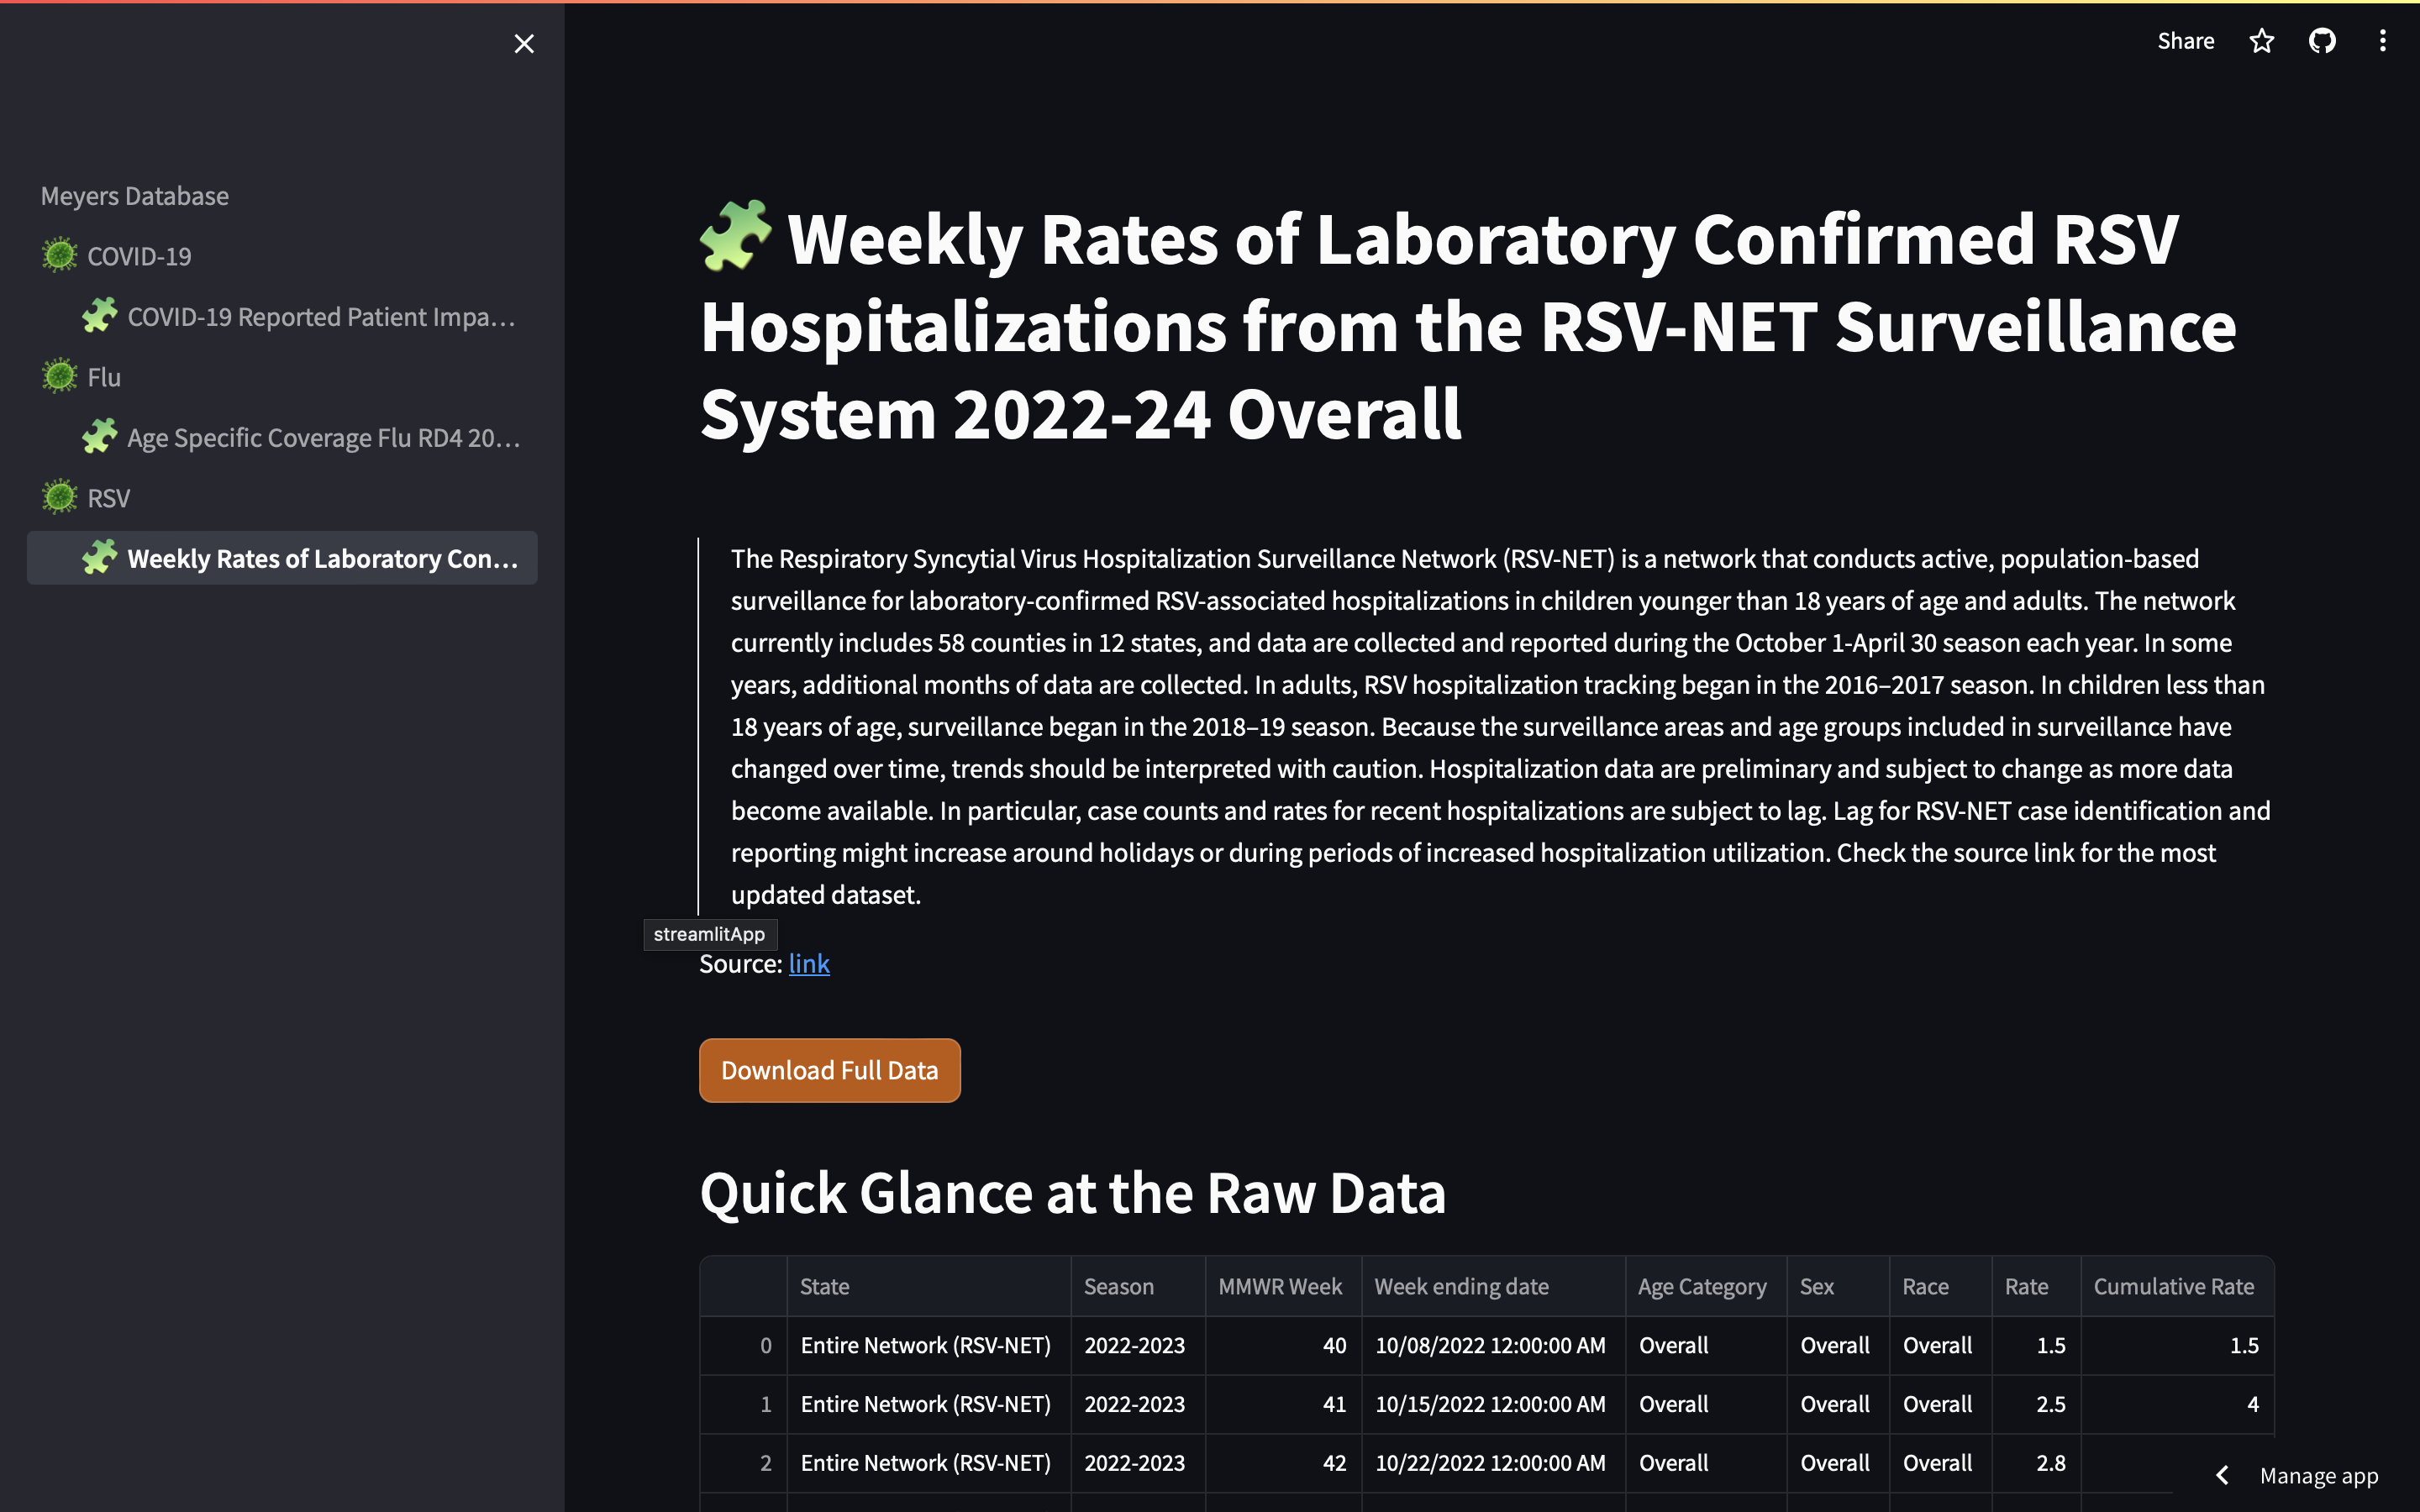Click the RSV-NET puzzle piece icon
2420x1512 pixels.
(x=99, y=558)
